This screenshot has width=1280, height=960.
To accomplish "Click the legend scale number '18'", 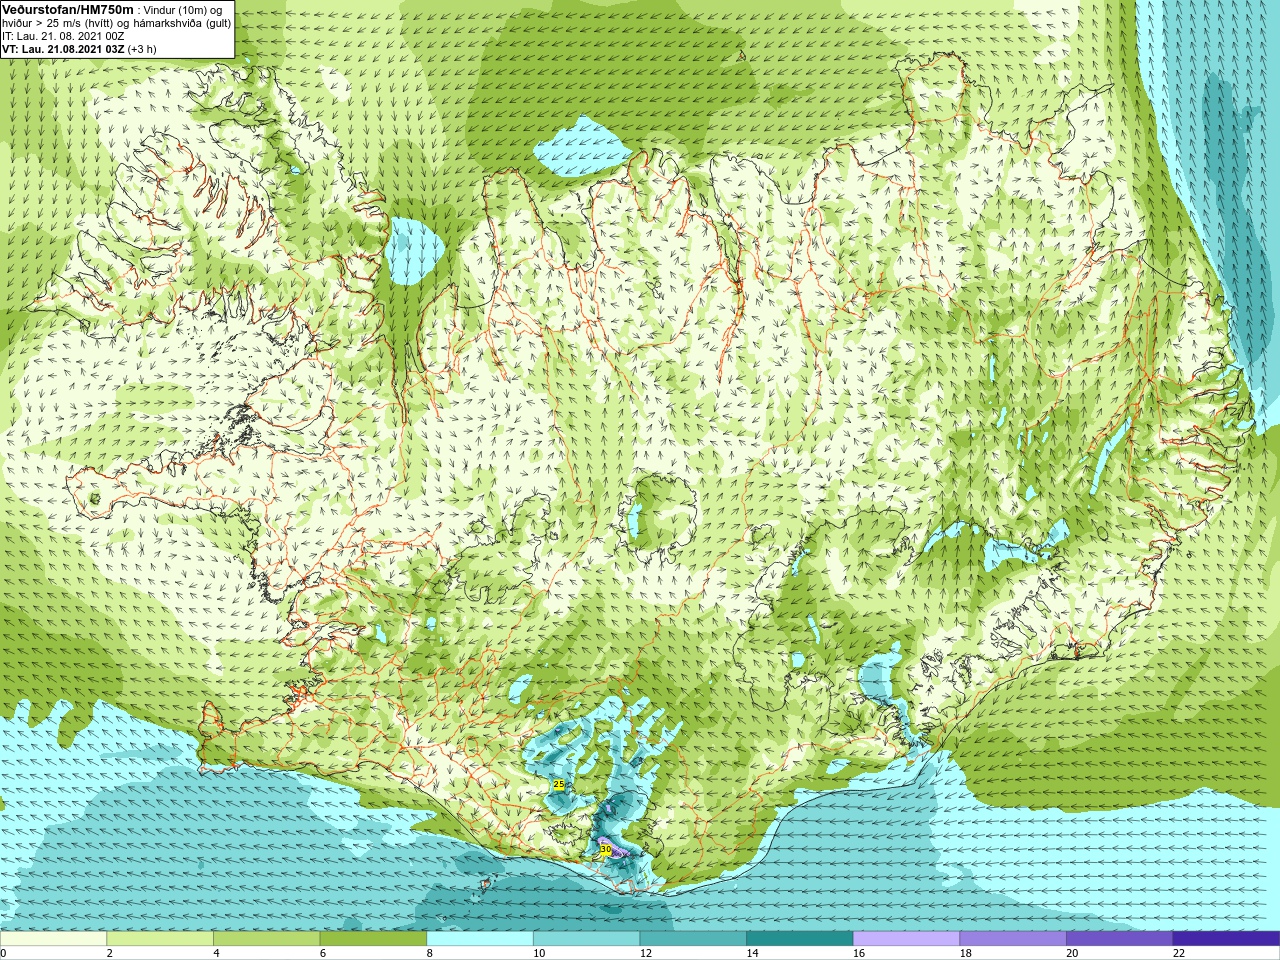I will [966, 953].
